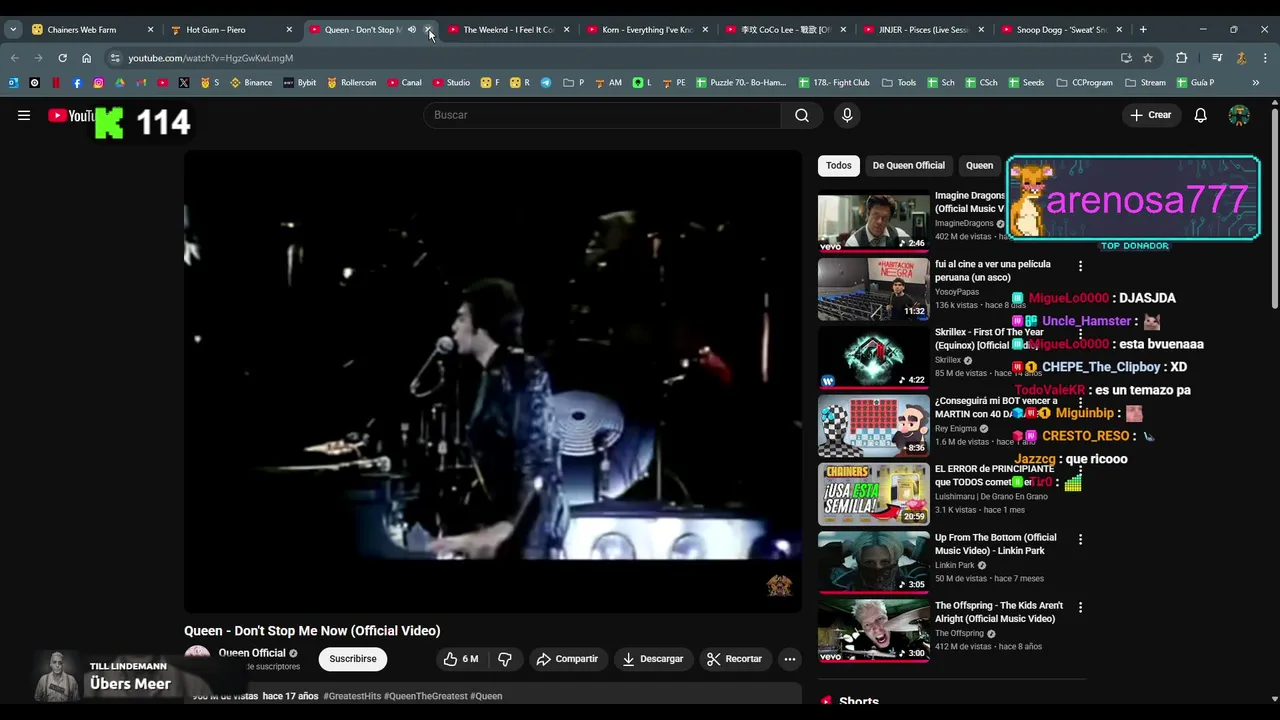Open the Binance bookmark
The width and height of the screenshot is (1280, 720).
point(251,83)
